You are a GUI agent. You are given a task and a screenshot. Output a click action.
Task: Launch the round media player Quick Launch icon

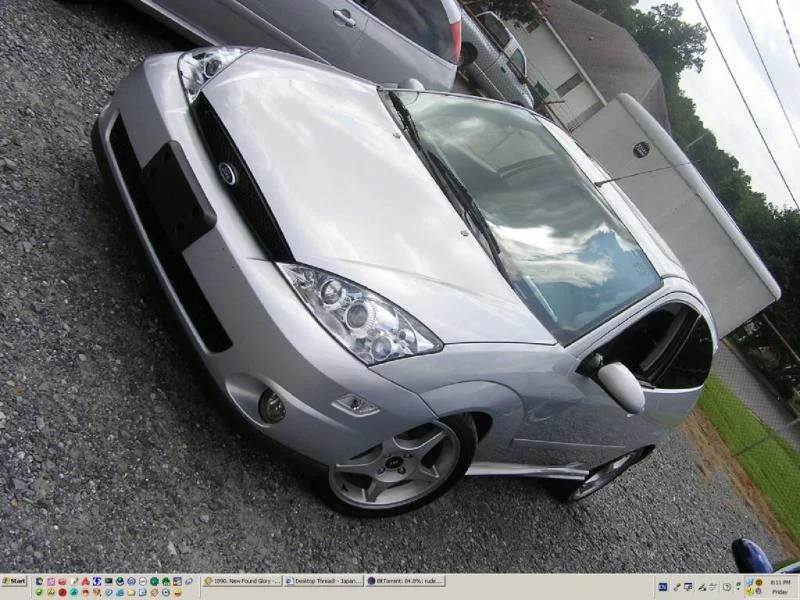166,592
